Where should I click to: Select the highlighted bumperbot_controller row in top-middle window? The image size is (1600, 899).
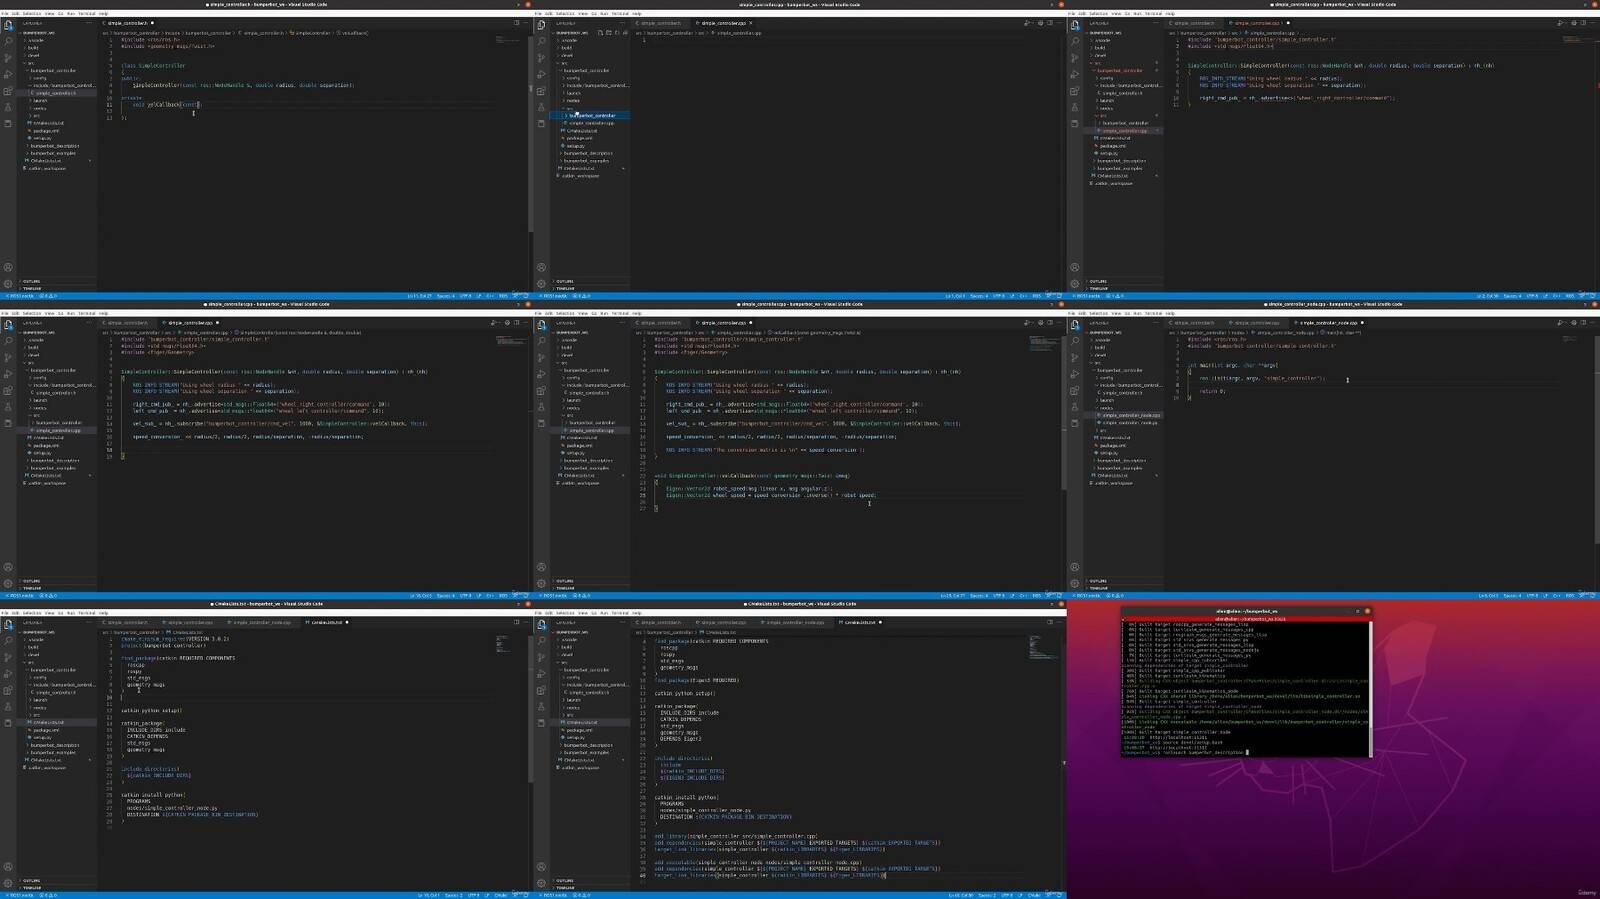pyautogui.click(x=590, y=115)
